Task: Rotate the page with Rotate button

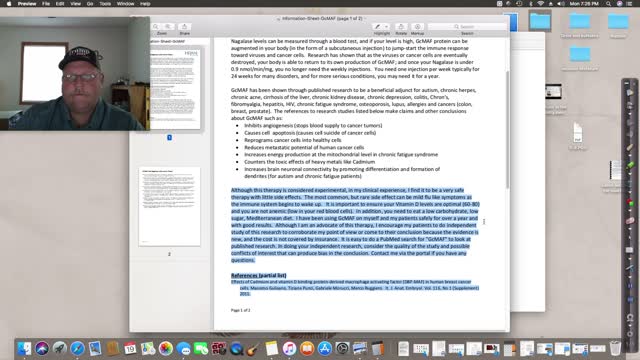Action: pos(401,27)
